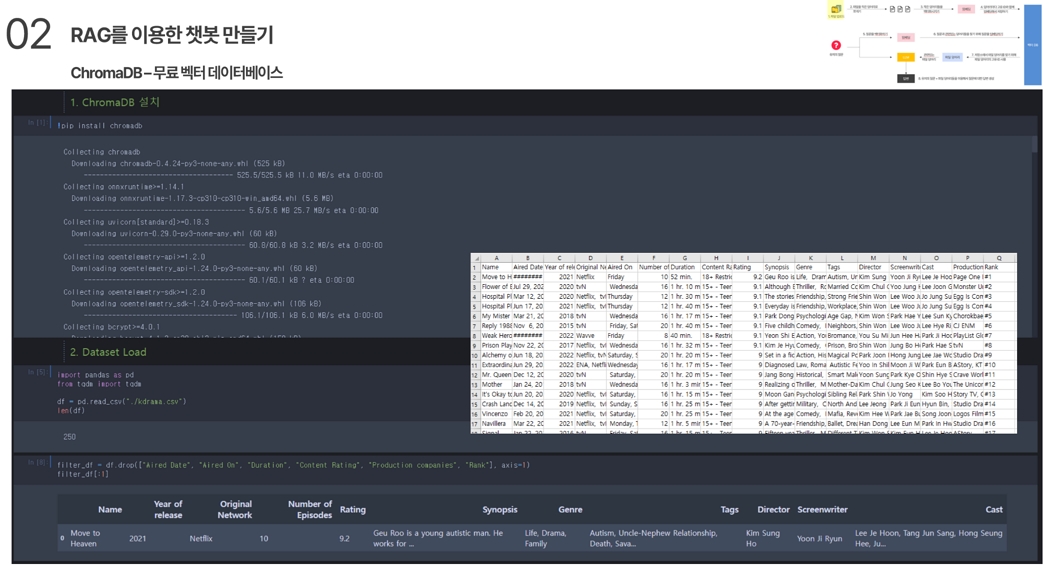The width and height of the screenshot is (1049, 570).
Task: Click the 'Screenwriter' dataframe column header
Action: pos(822,510)
